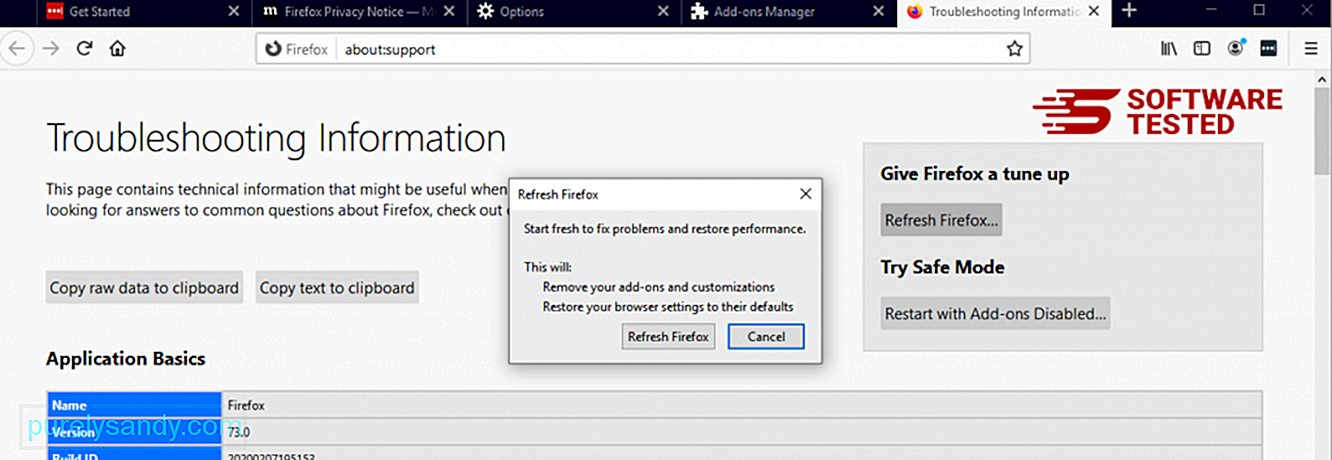Click the dark extension icon in toolbar
Screen dimensions: 1332x460
pos(1269,48)
